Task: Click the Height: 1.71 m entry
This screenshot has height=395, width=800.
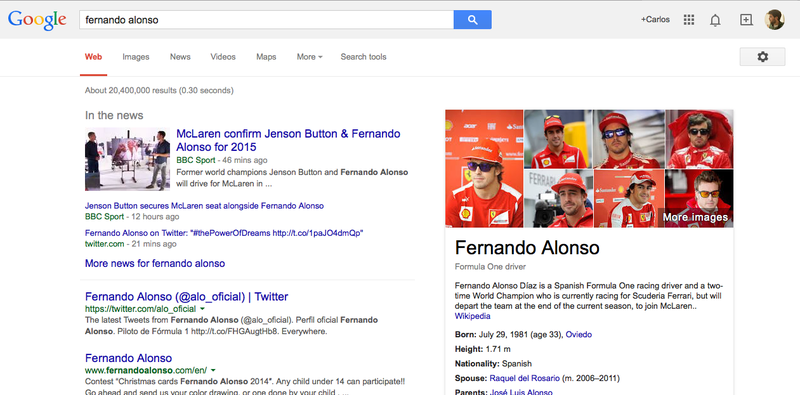Action: (483, 350)
